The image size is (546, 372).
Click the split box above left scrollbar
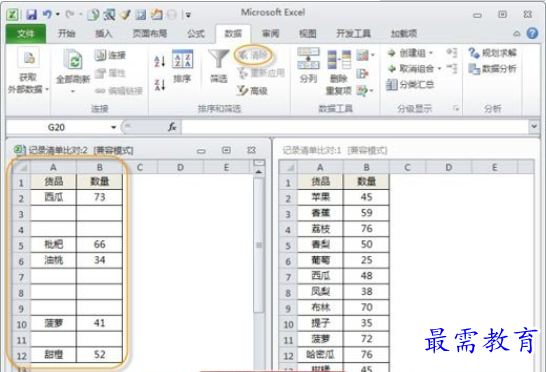(x=259, y=162)
